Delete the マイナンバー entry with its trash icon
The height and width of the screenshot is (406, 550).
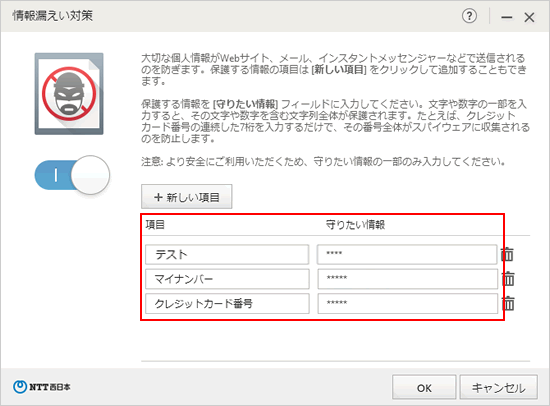point(508,279)
